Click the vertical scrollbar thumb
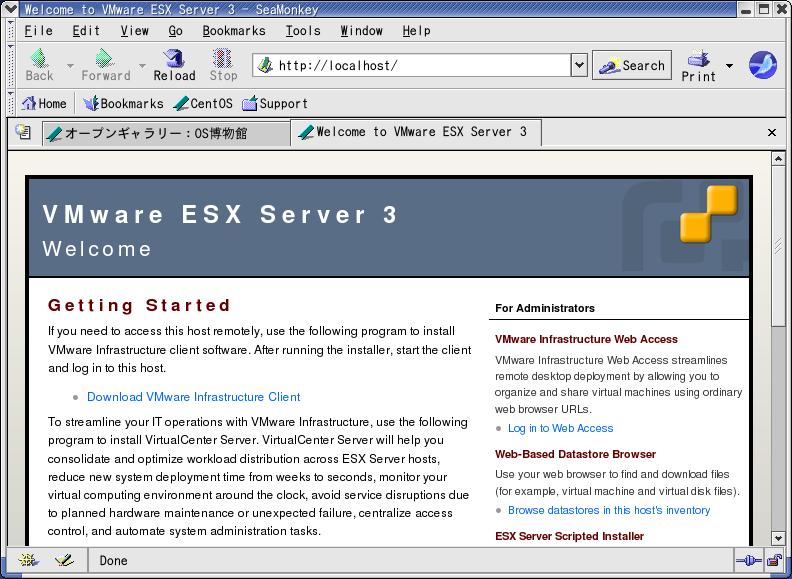 click(778, 246)
